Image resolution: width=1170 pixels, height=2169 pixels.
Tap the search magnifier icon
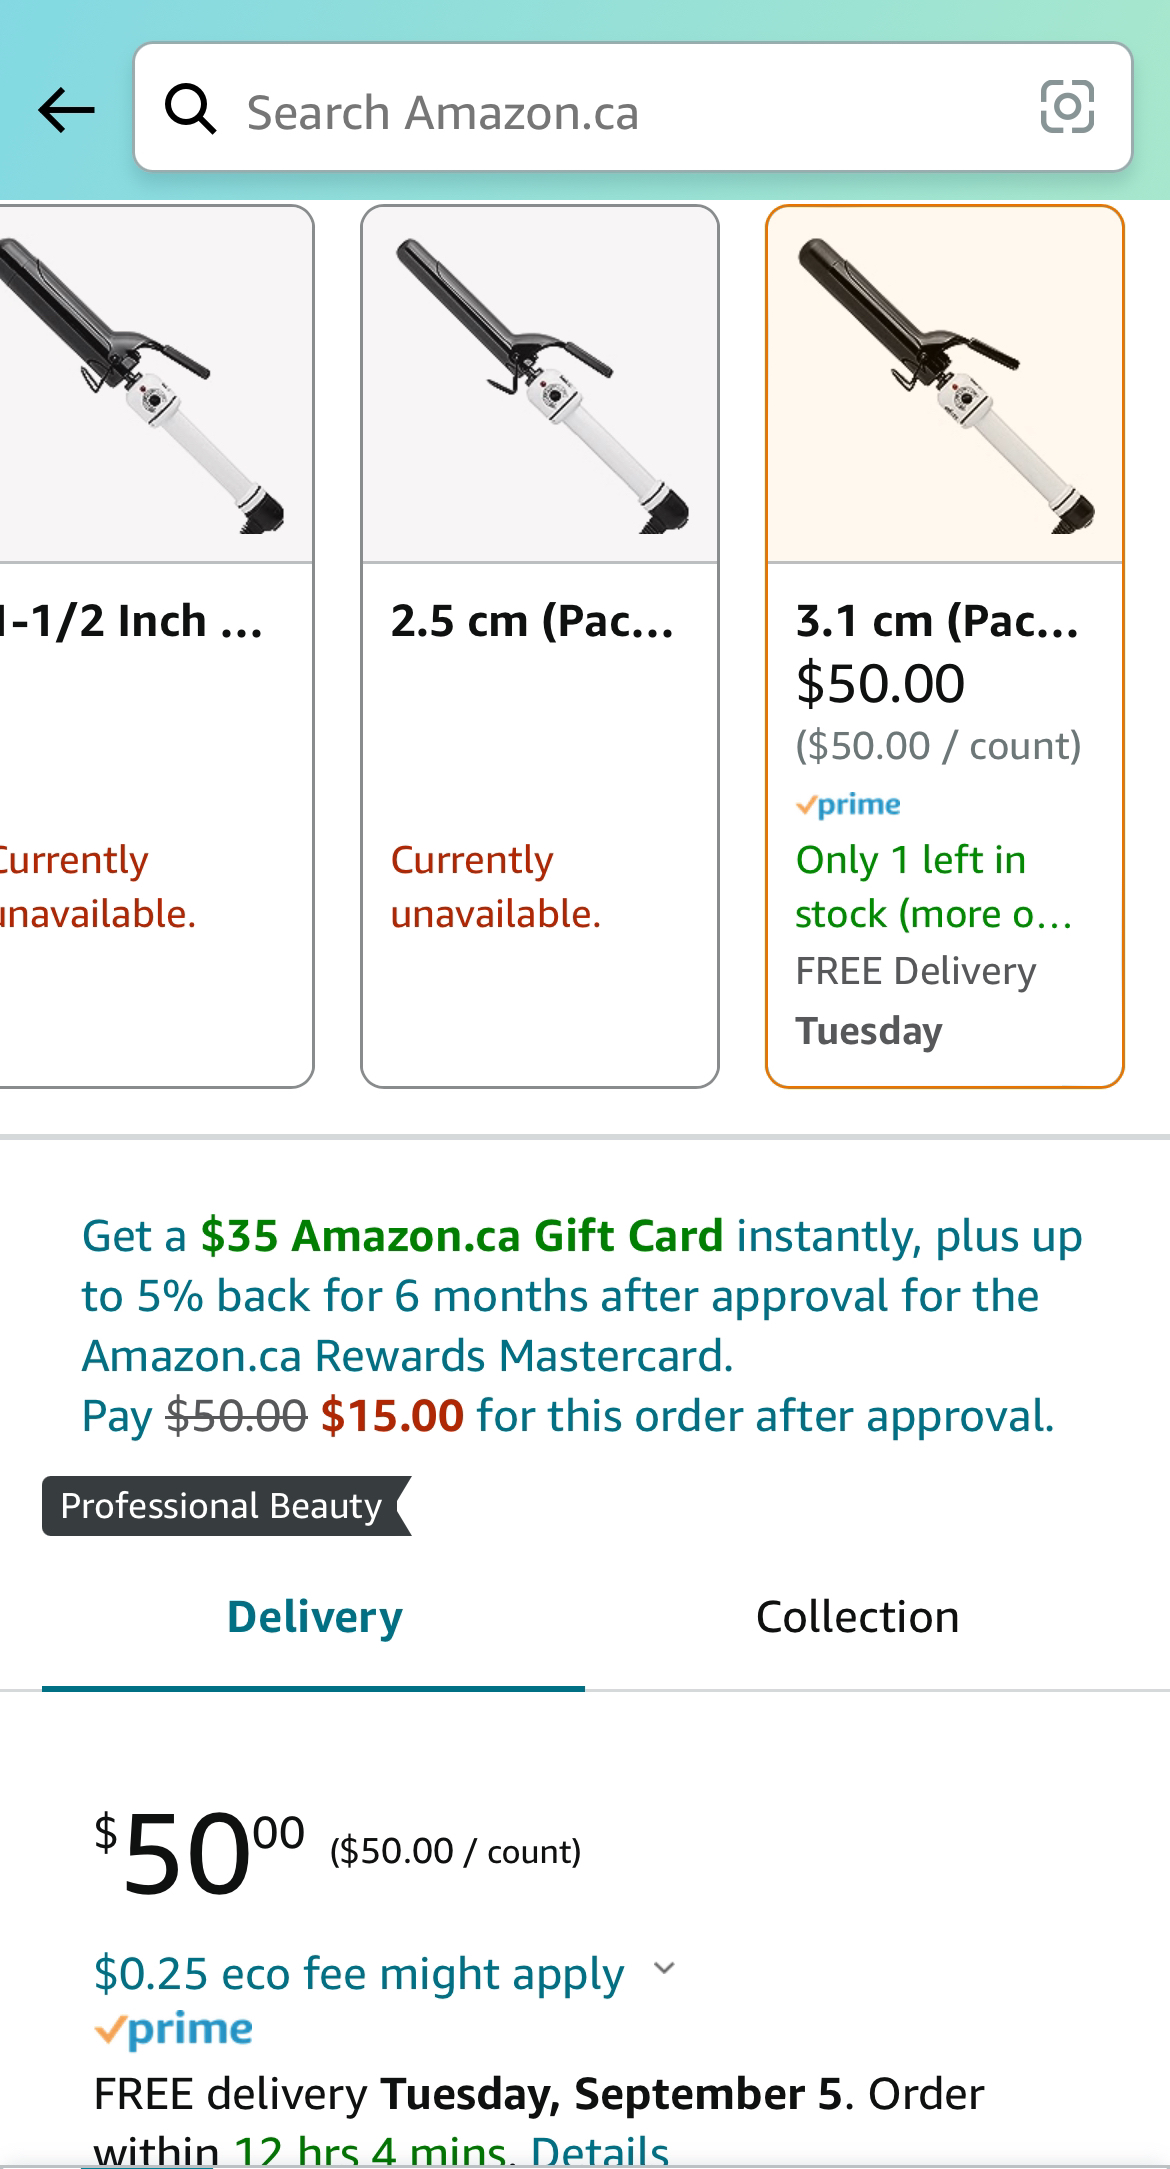tap(190, 109)
